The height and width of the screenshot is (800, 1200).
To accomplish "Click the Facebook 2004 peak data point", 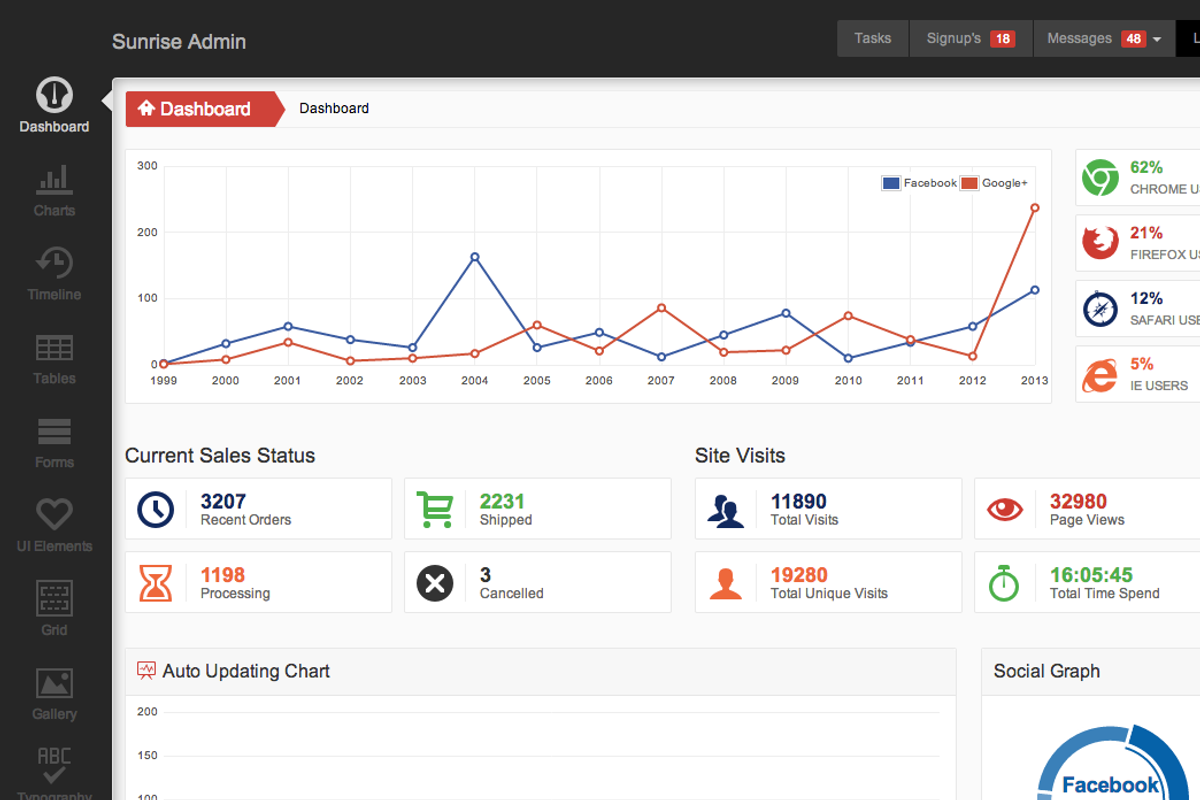I will pos(475,257).
